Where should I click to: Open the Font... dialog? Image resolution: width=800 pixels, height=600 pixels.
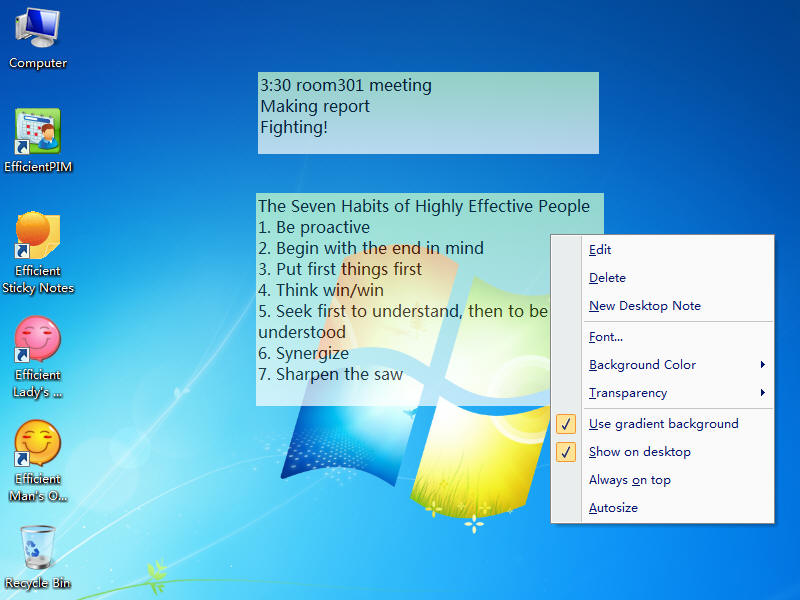605,337
